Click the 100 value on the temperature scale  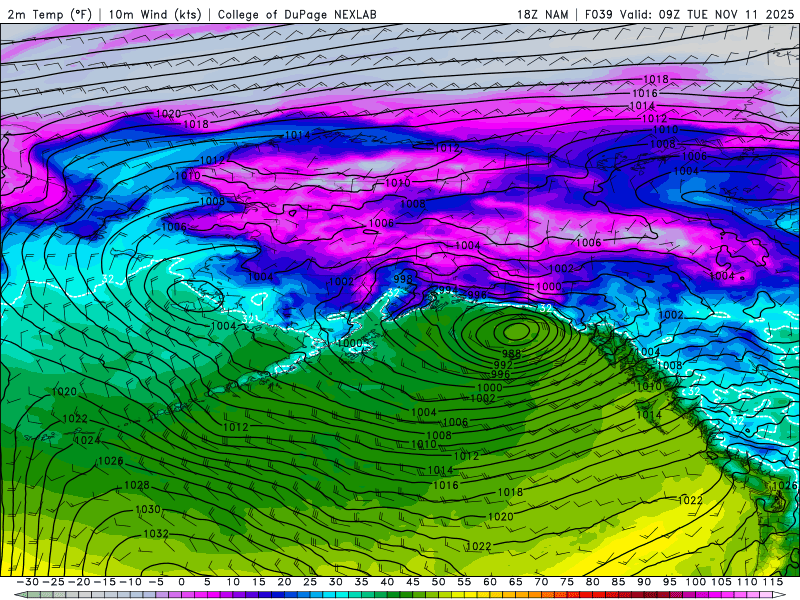[695, 582]
